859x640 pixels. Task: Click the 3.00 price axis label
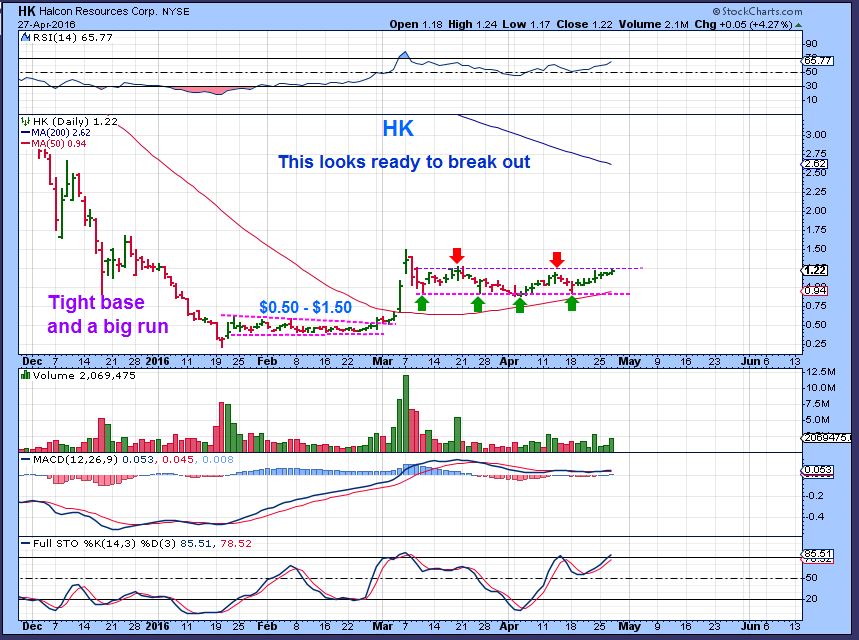816,135
